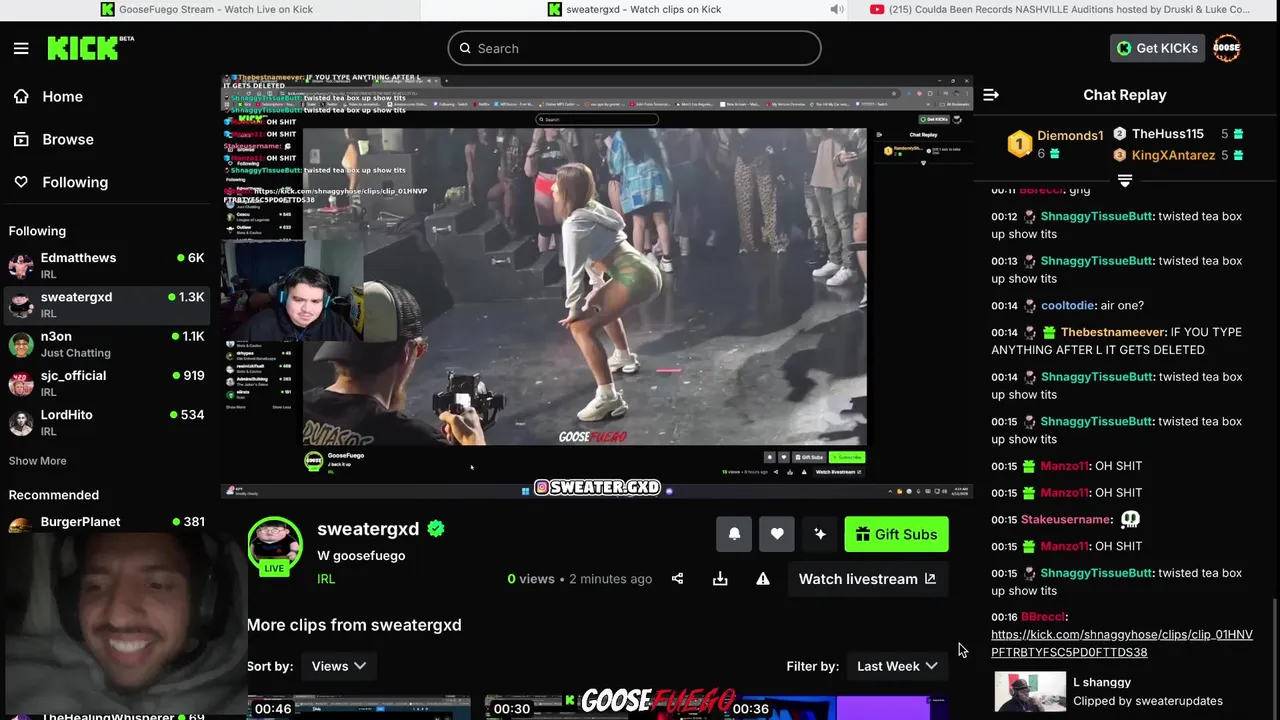Click the Get KICKs button
1280x720 pixels.
1157,48
